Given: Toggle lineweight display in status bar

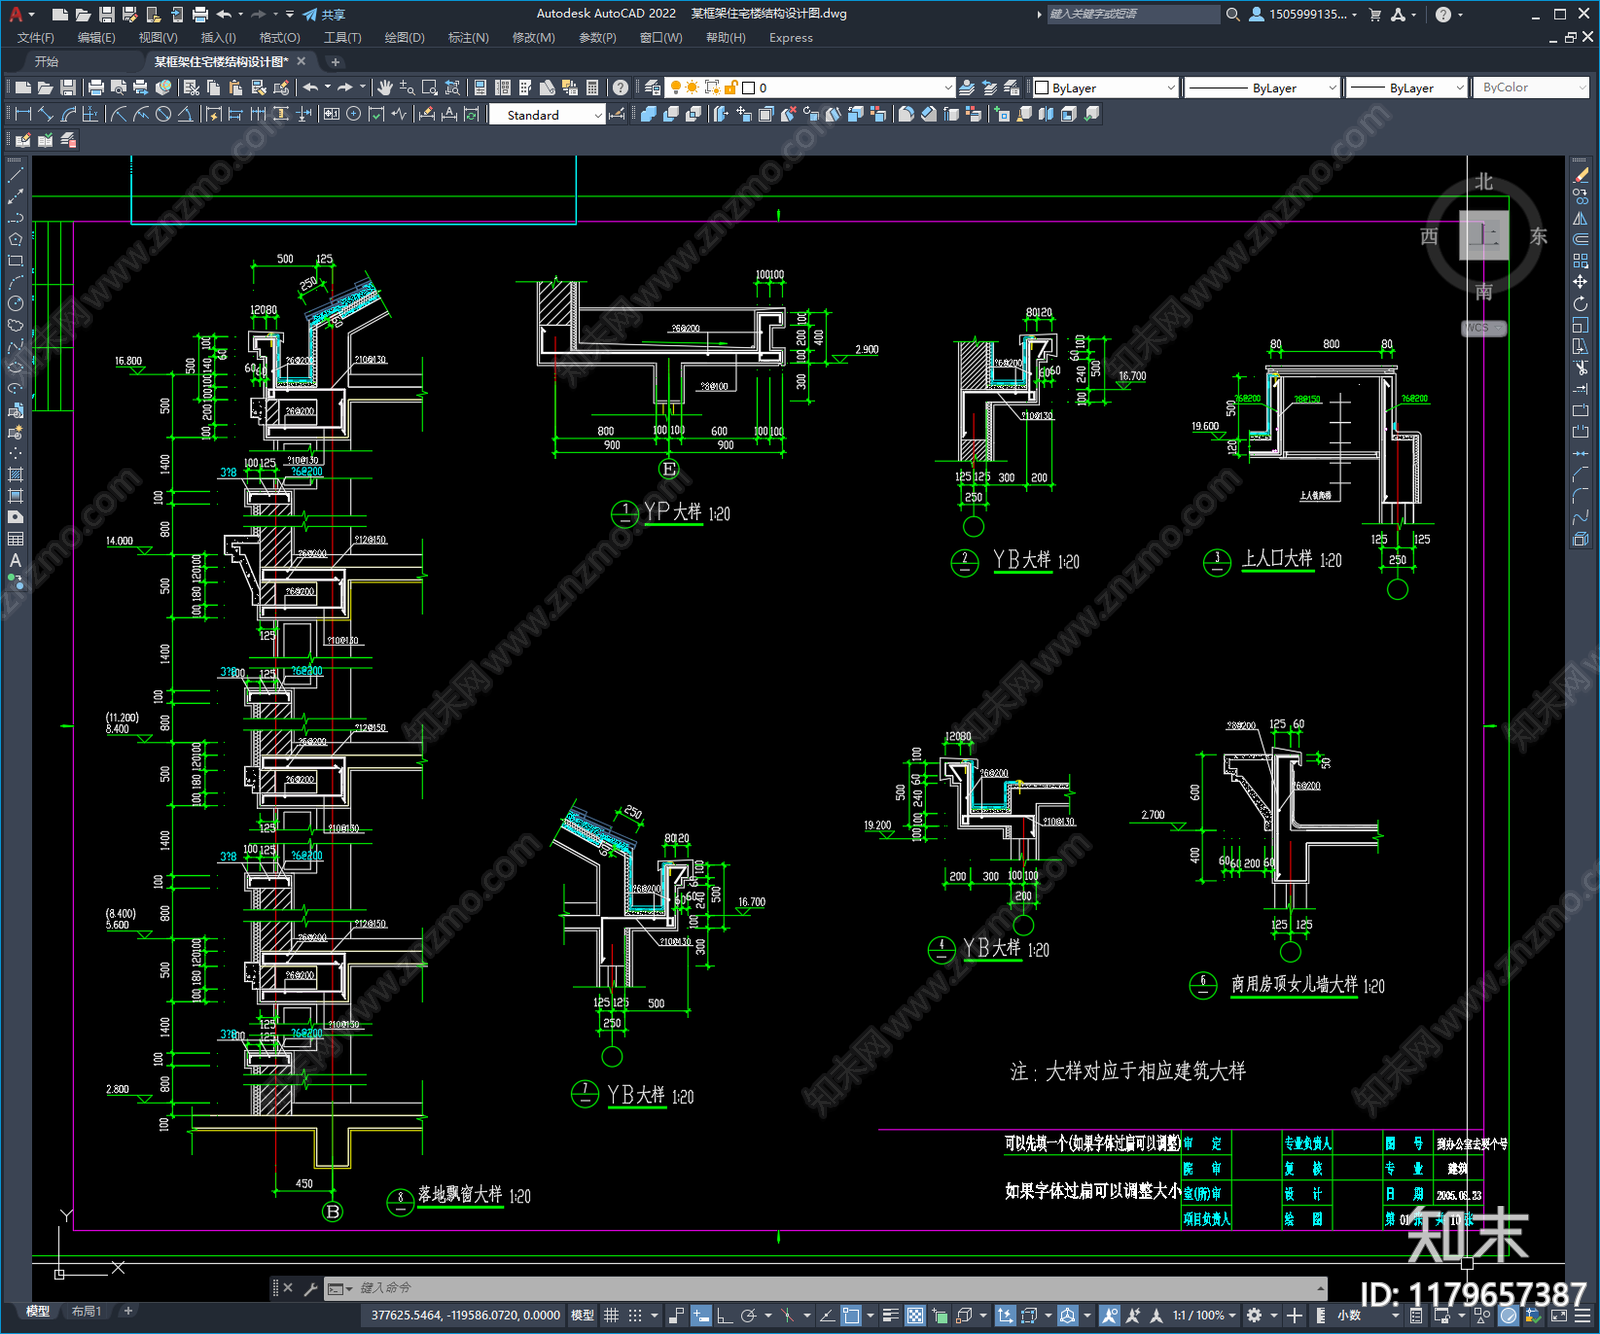Looking at the screenshot, I should tap(890, 1316).
